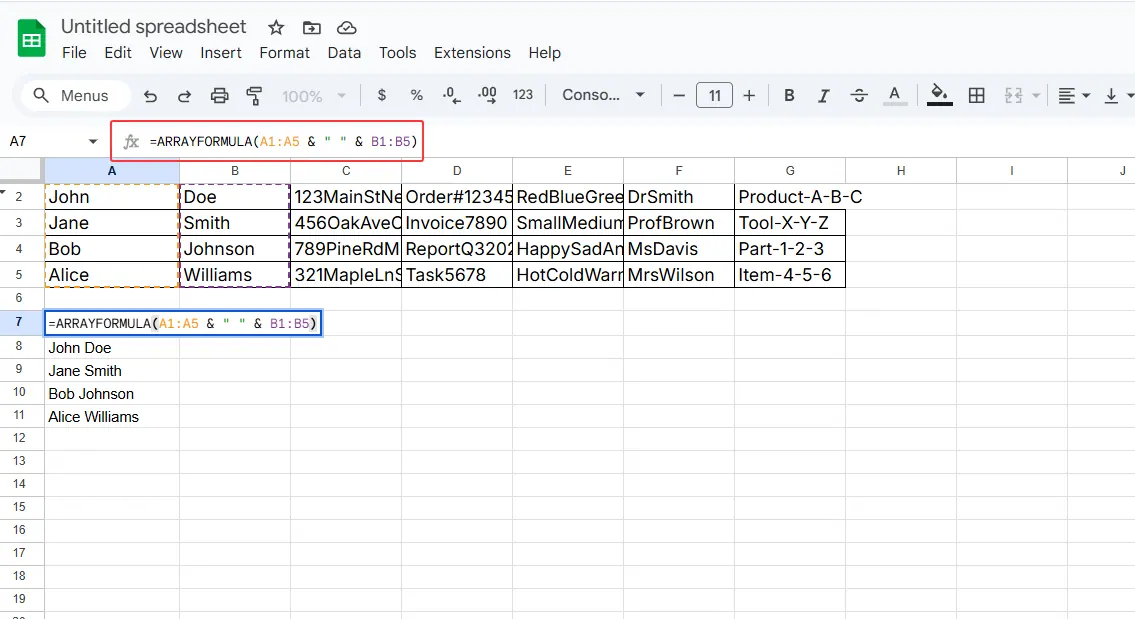1135x619 pixels.
Task: Print the spreadsheet using the printer icon
Action: (219, 96)
